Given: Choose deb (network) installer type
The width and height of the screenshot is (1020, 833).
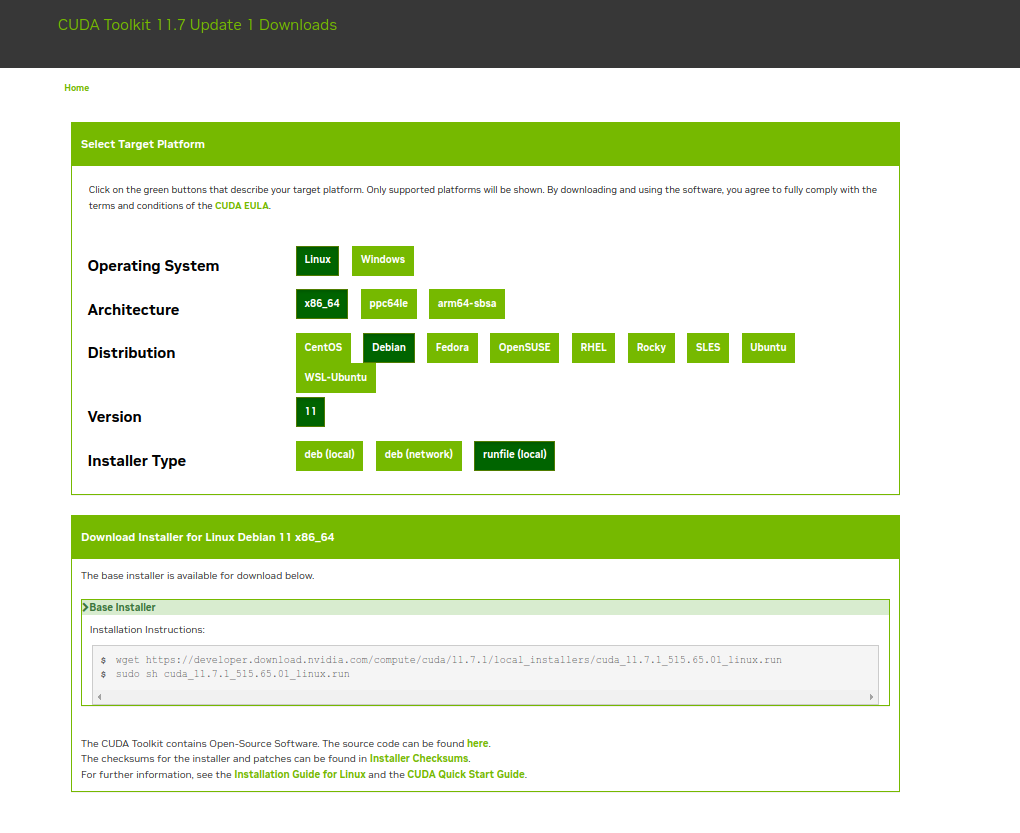Looking at the screenshot, I should coord(418,455).
